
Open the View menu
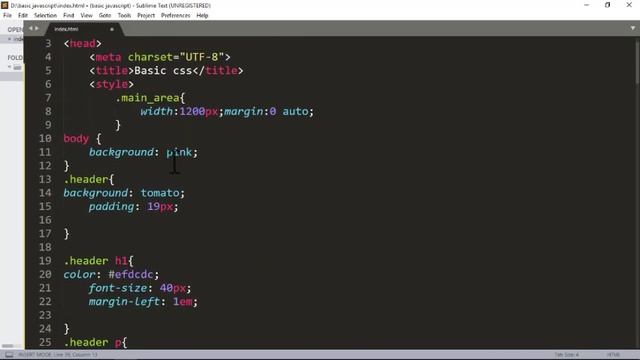[87, 16]
